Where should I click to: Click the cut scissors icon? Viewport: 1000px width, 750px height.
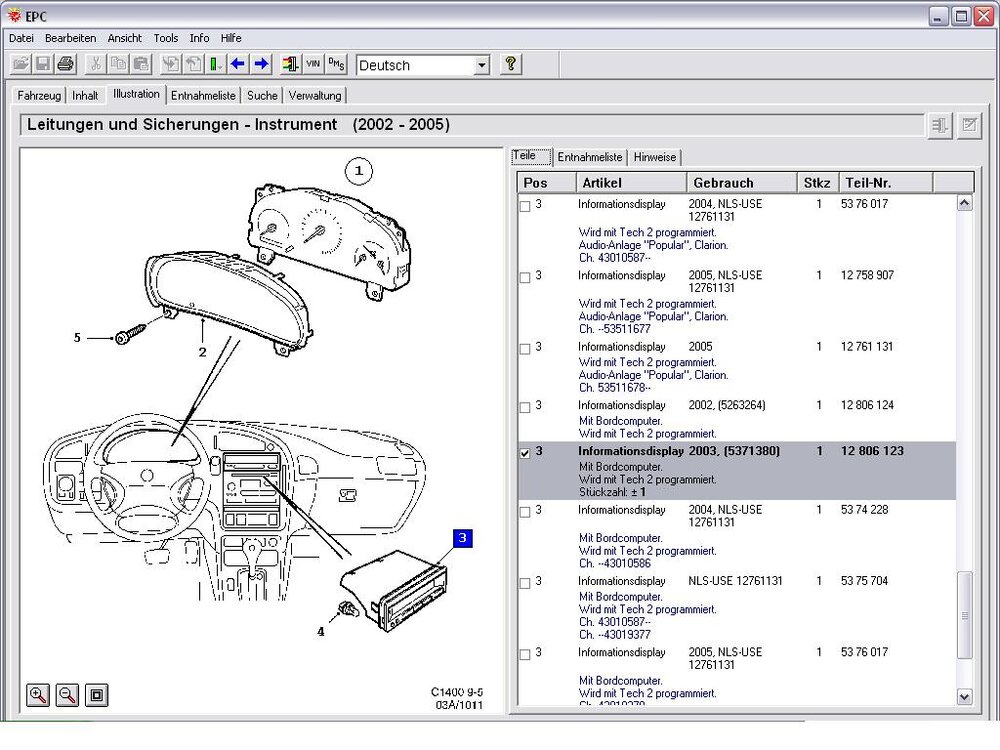tap(95, 64)
